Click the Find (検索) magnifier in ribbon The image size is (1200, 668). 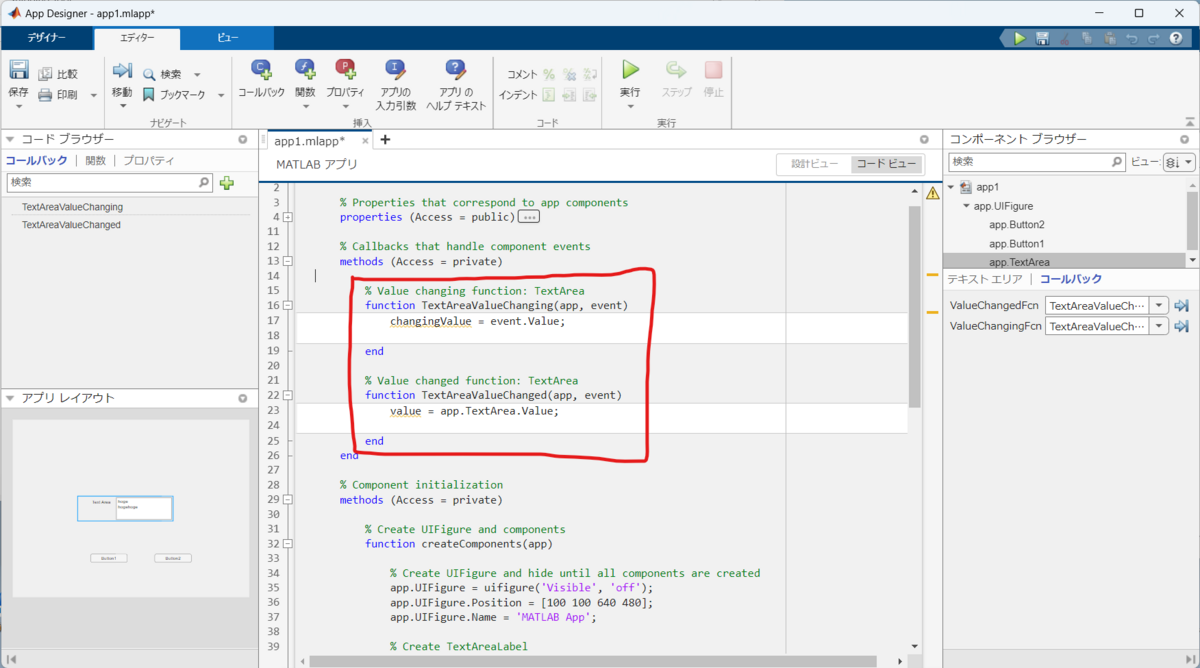(149, 74)
